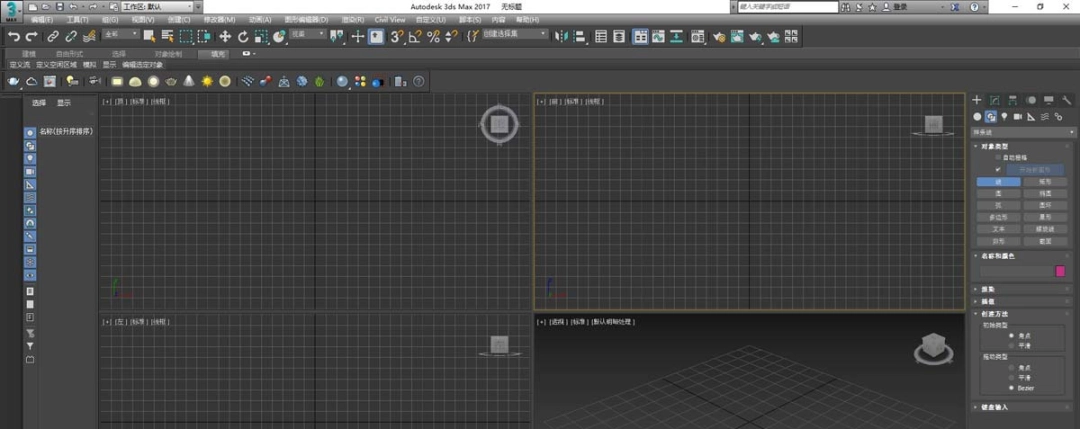Open the Civil View menu

(390, 20)
